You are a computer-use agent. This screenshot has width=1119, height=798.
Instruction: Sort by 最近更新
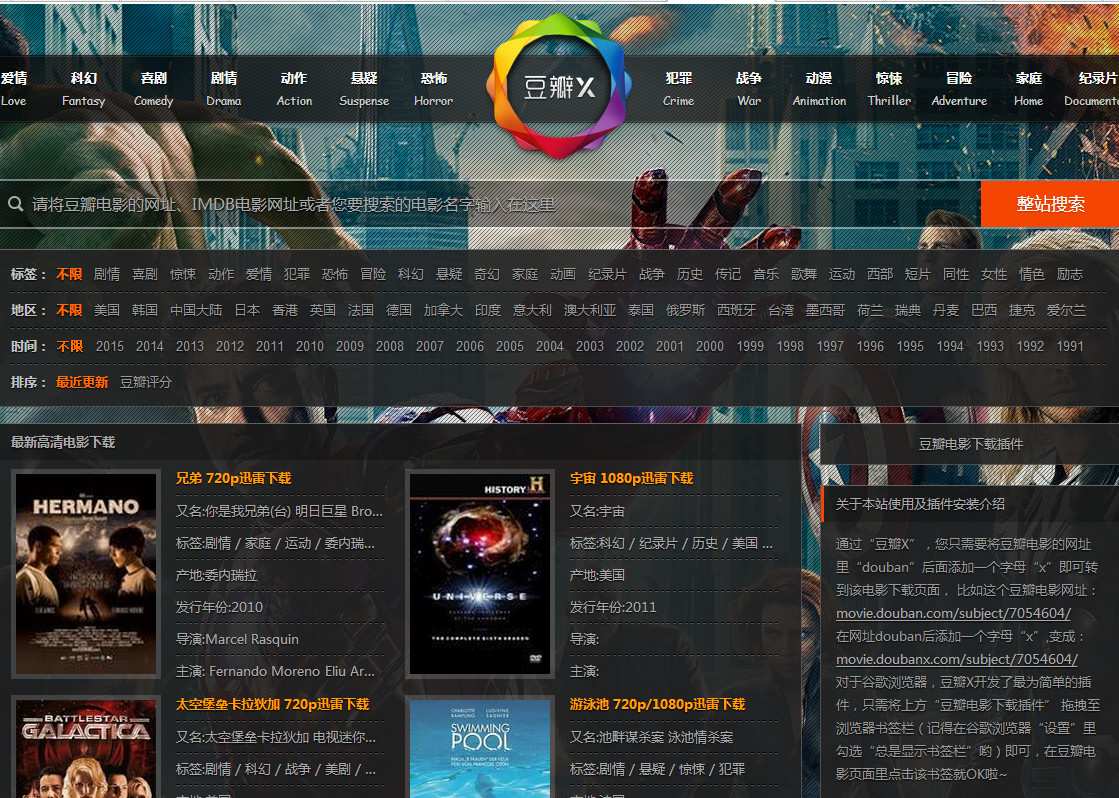pos(82,382)
